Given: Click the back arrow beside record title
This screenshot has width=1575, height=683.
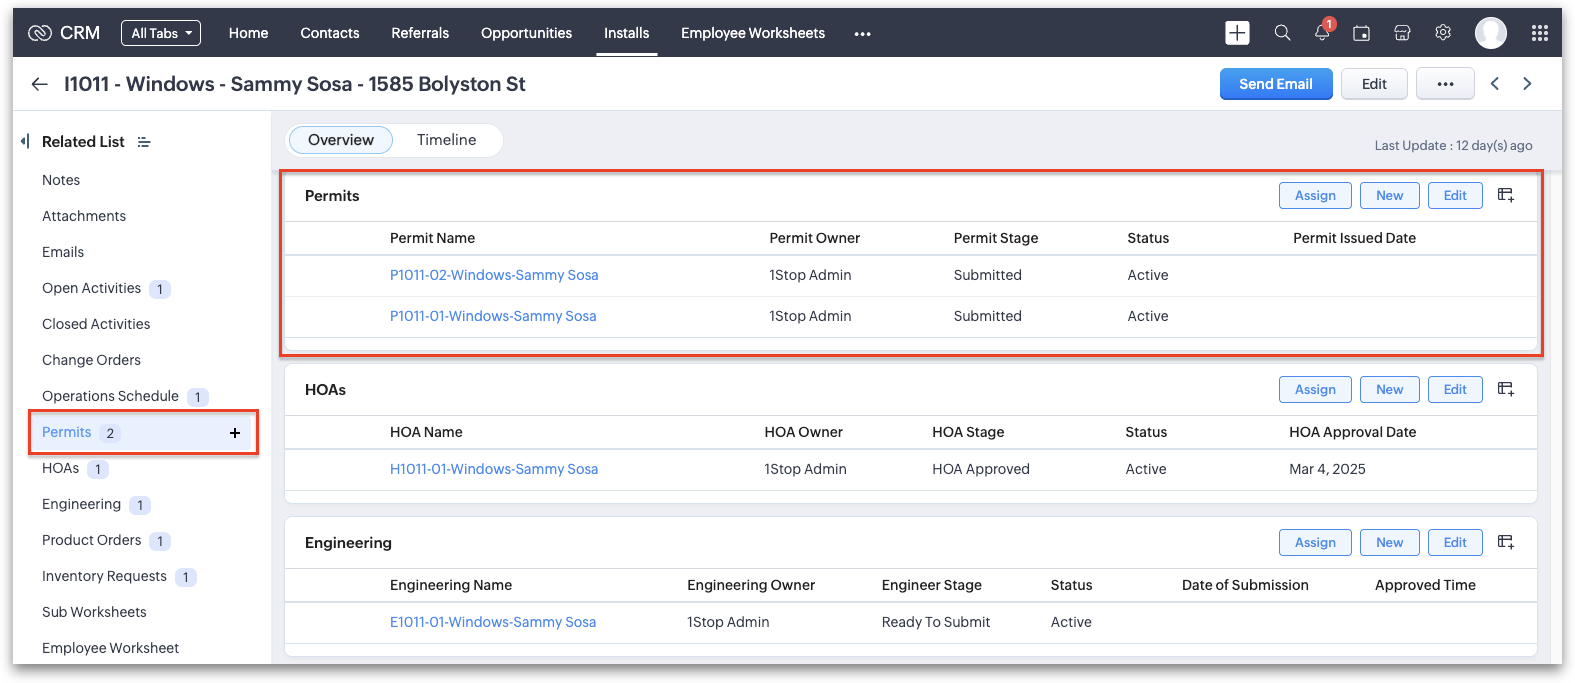Looking at the screenshot, I should pos(40,84).
